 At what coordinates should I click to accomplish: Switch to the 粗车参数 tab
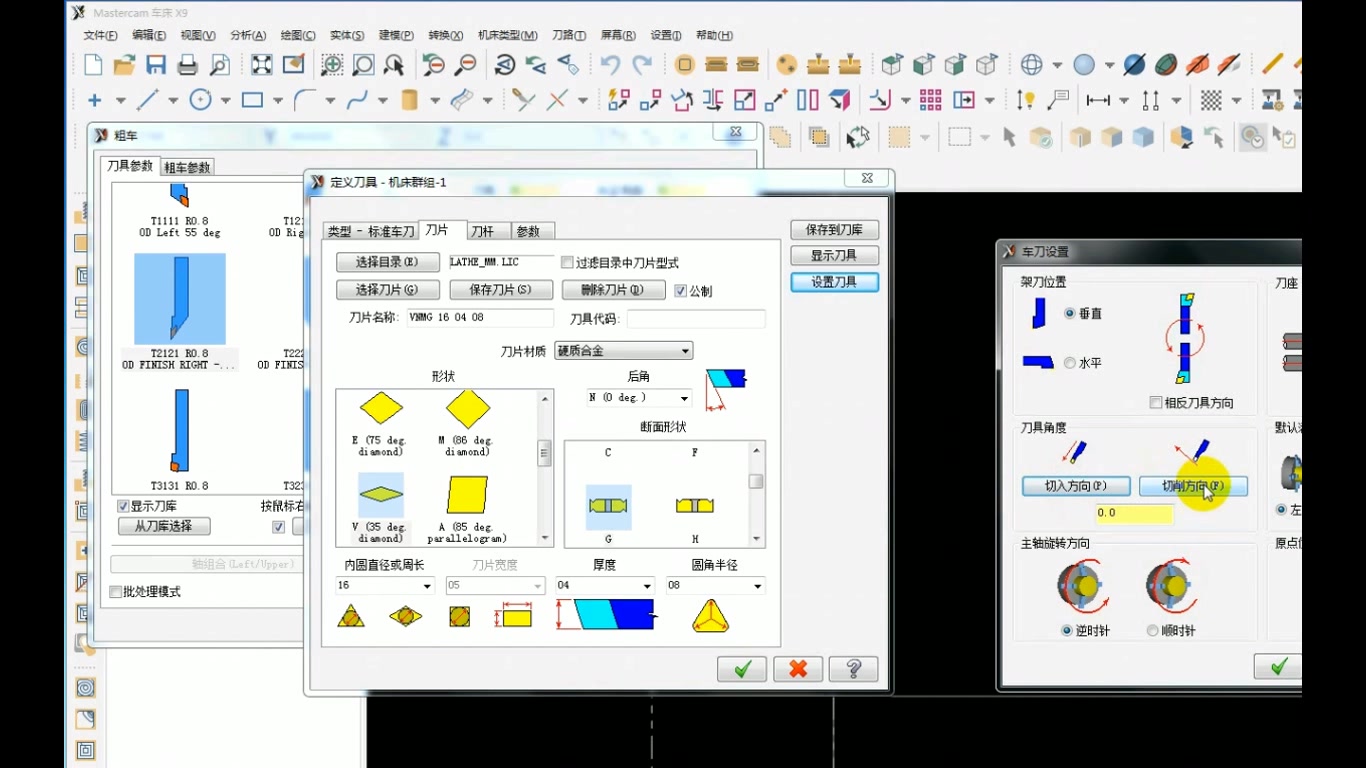coord(187,167)
